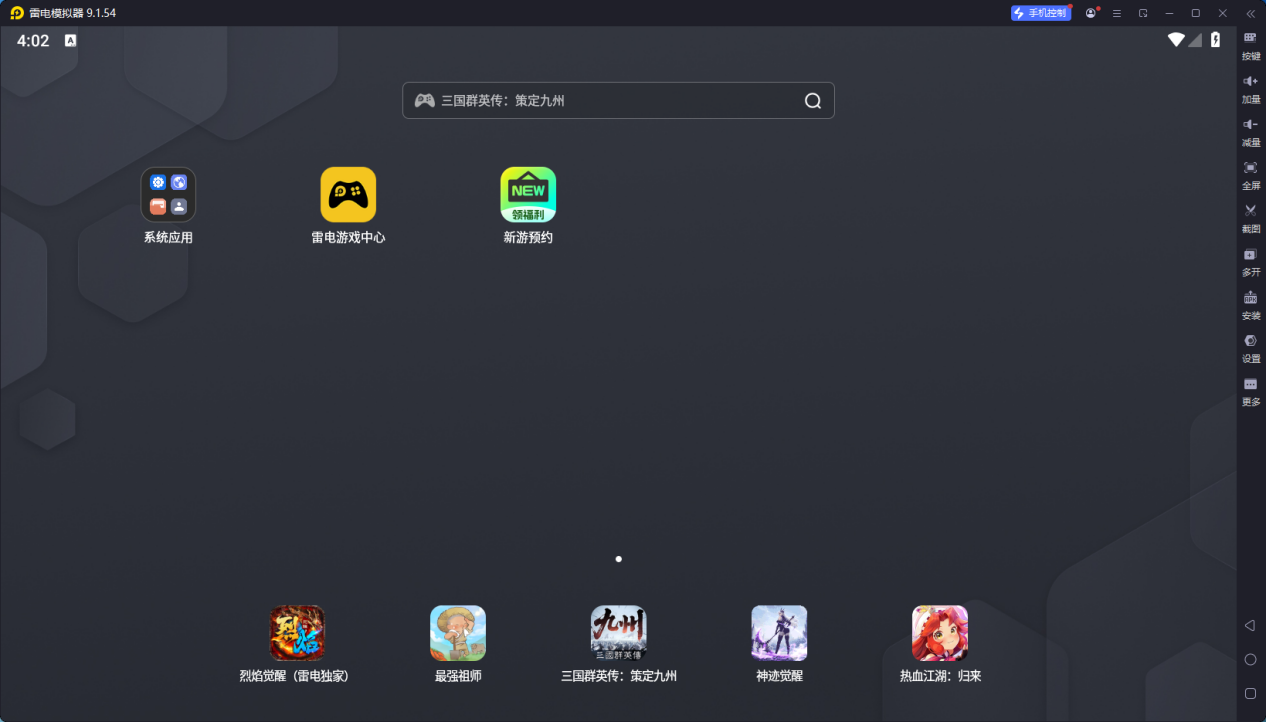Collapse the right sidebar with double-chevron
The width and height of the screenshot is (1266, 722).
point(1250,13)
